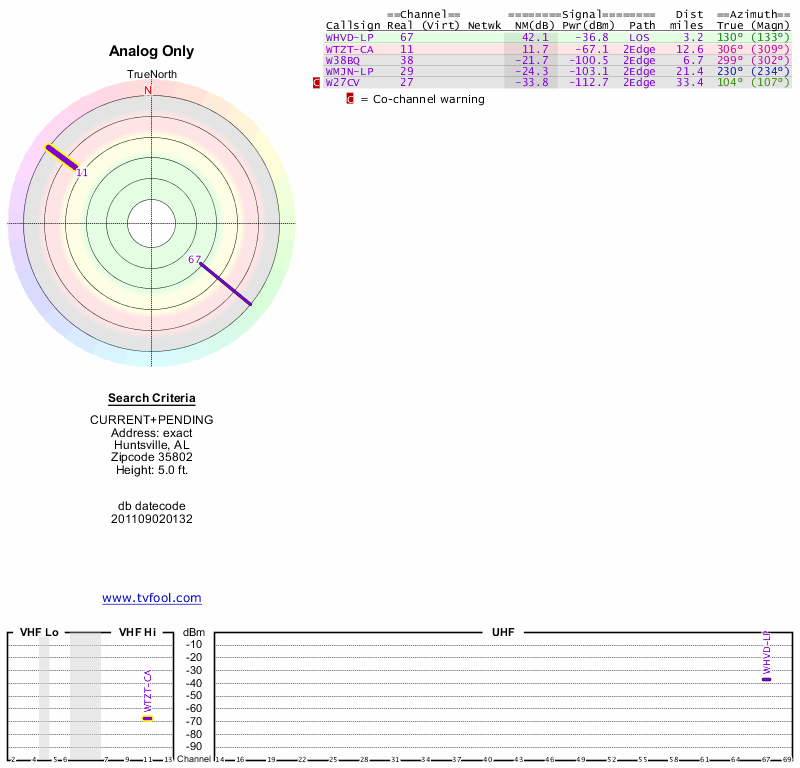The image size is (800, 768).
Task: Click the db datecode 201109020132 value
Action: click(x=152, y=519)
